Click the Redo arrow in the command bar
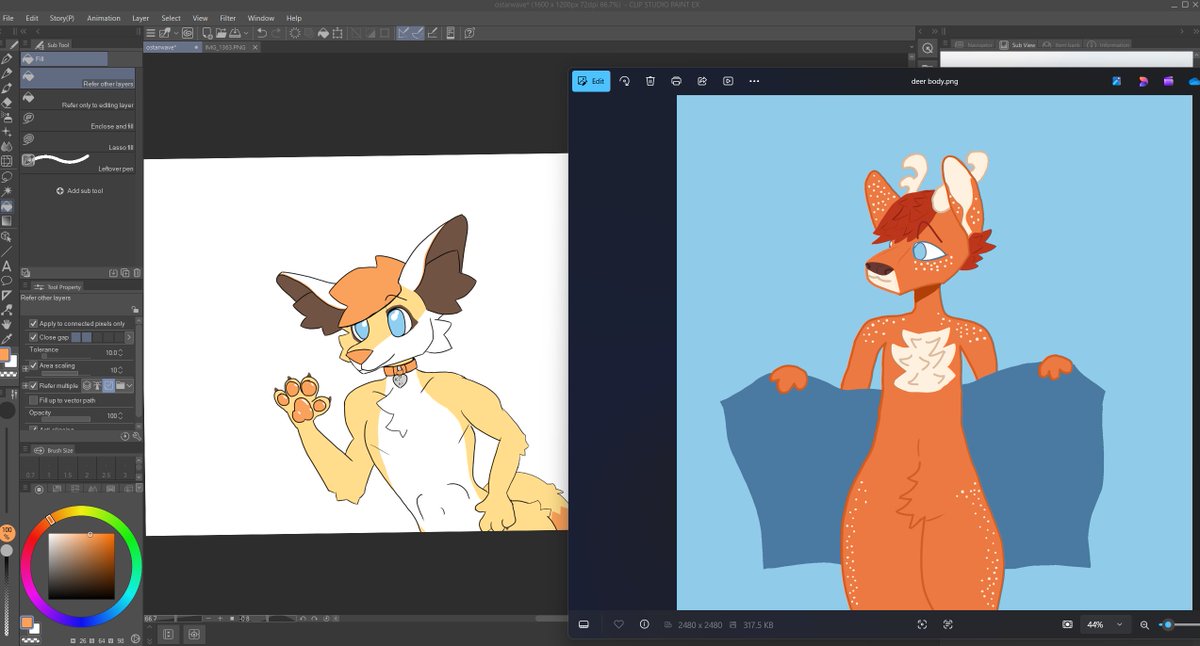This screenshot has height=646, width=1200. point(277,32)
